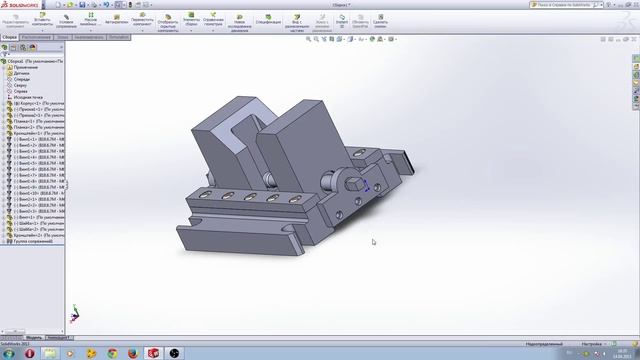
Task: Switch to the Анализировать command tab
Action: tap(89, 37)
